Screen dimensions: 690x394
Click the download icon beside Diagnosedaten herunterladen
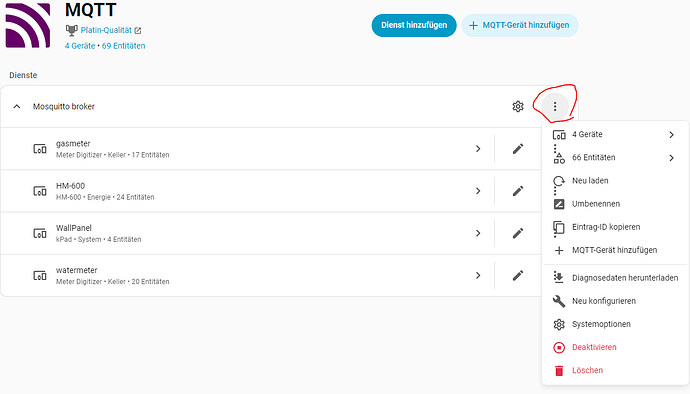[x=559, y=277]
